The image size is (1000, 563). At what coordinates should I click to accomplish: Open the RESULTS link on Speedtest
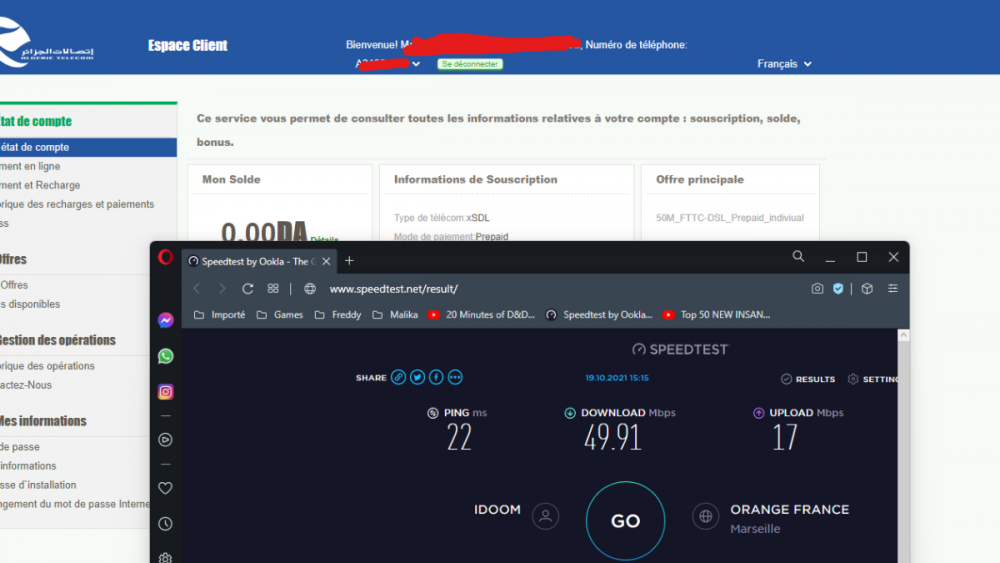coord(808,379)
